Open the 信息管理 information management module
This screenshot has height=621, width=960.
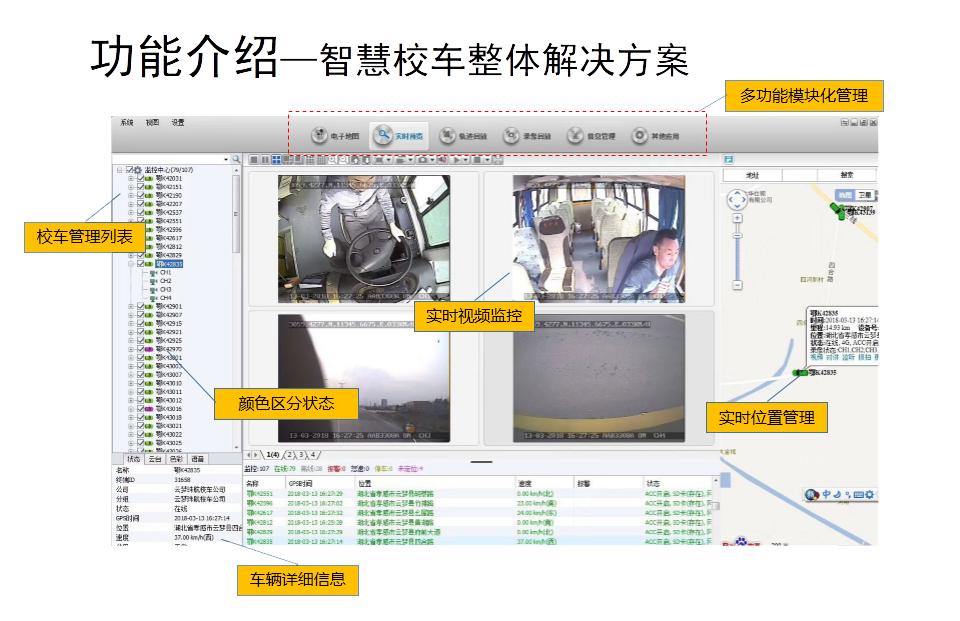[588, 136]
